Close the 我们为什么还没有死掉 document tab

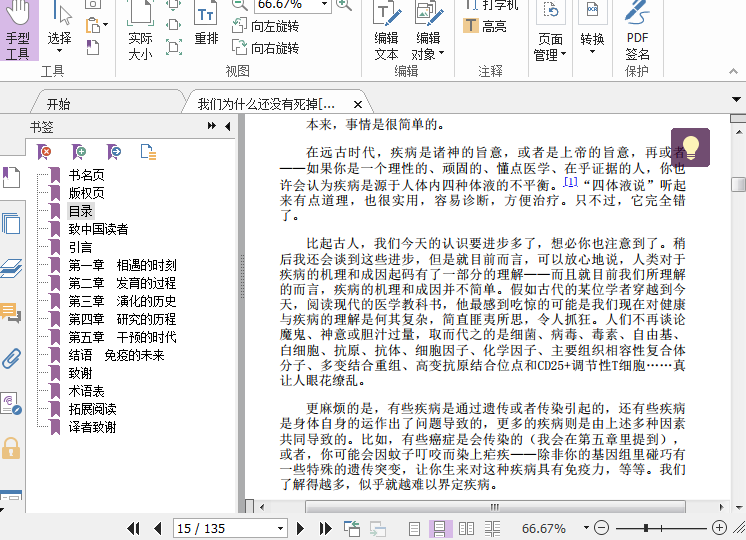(358, 104)
